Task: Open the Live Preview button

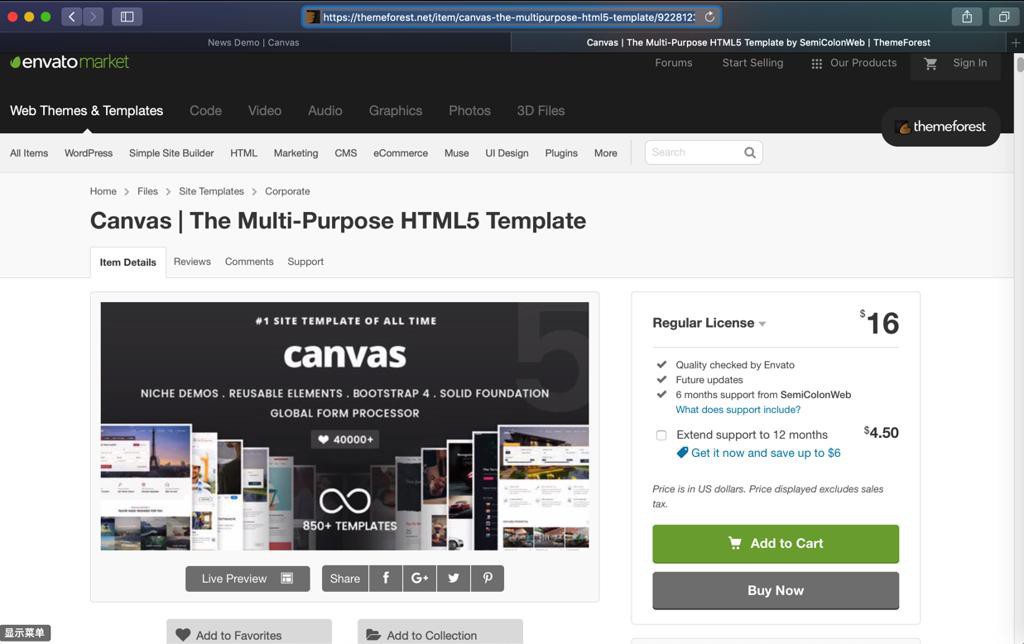Action: point(248,578)
